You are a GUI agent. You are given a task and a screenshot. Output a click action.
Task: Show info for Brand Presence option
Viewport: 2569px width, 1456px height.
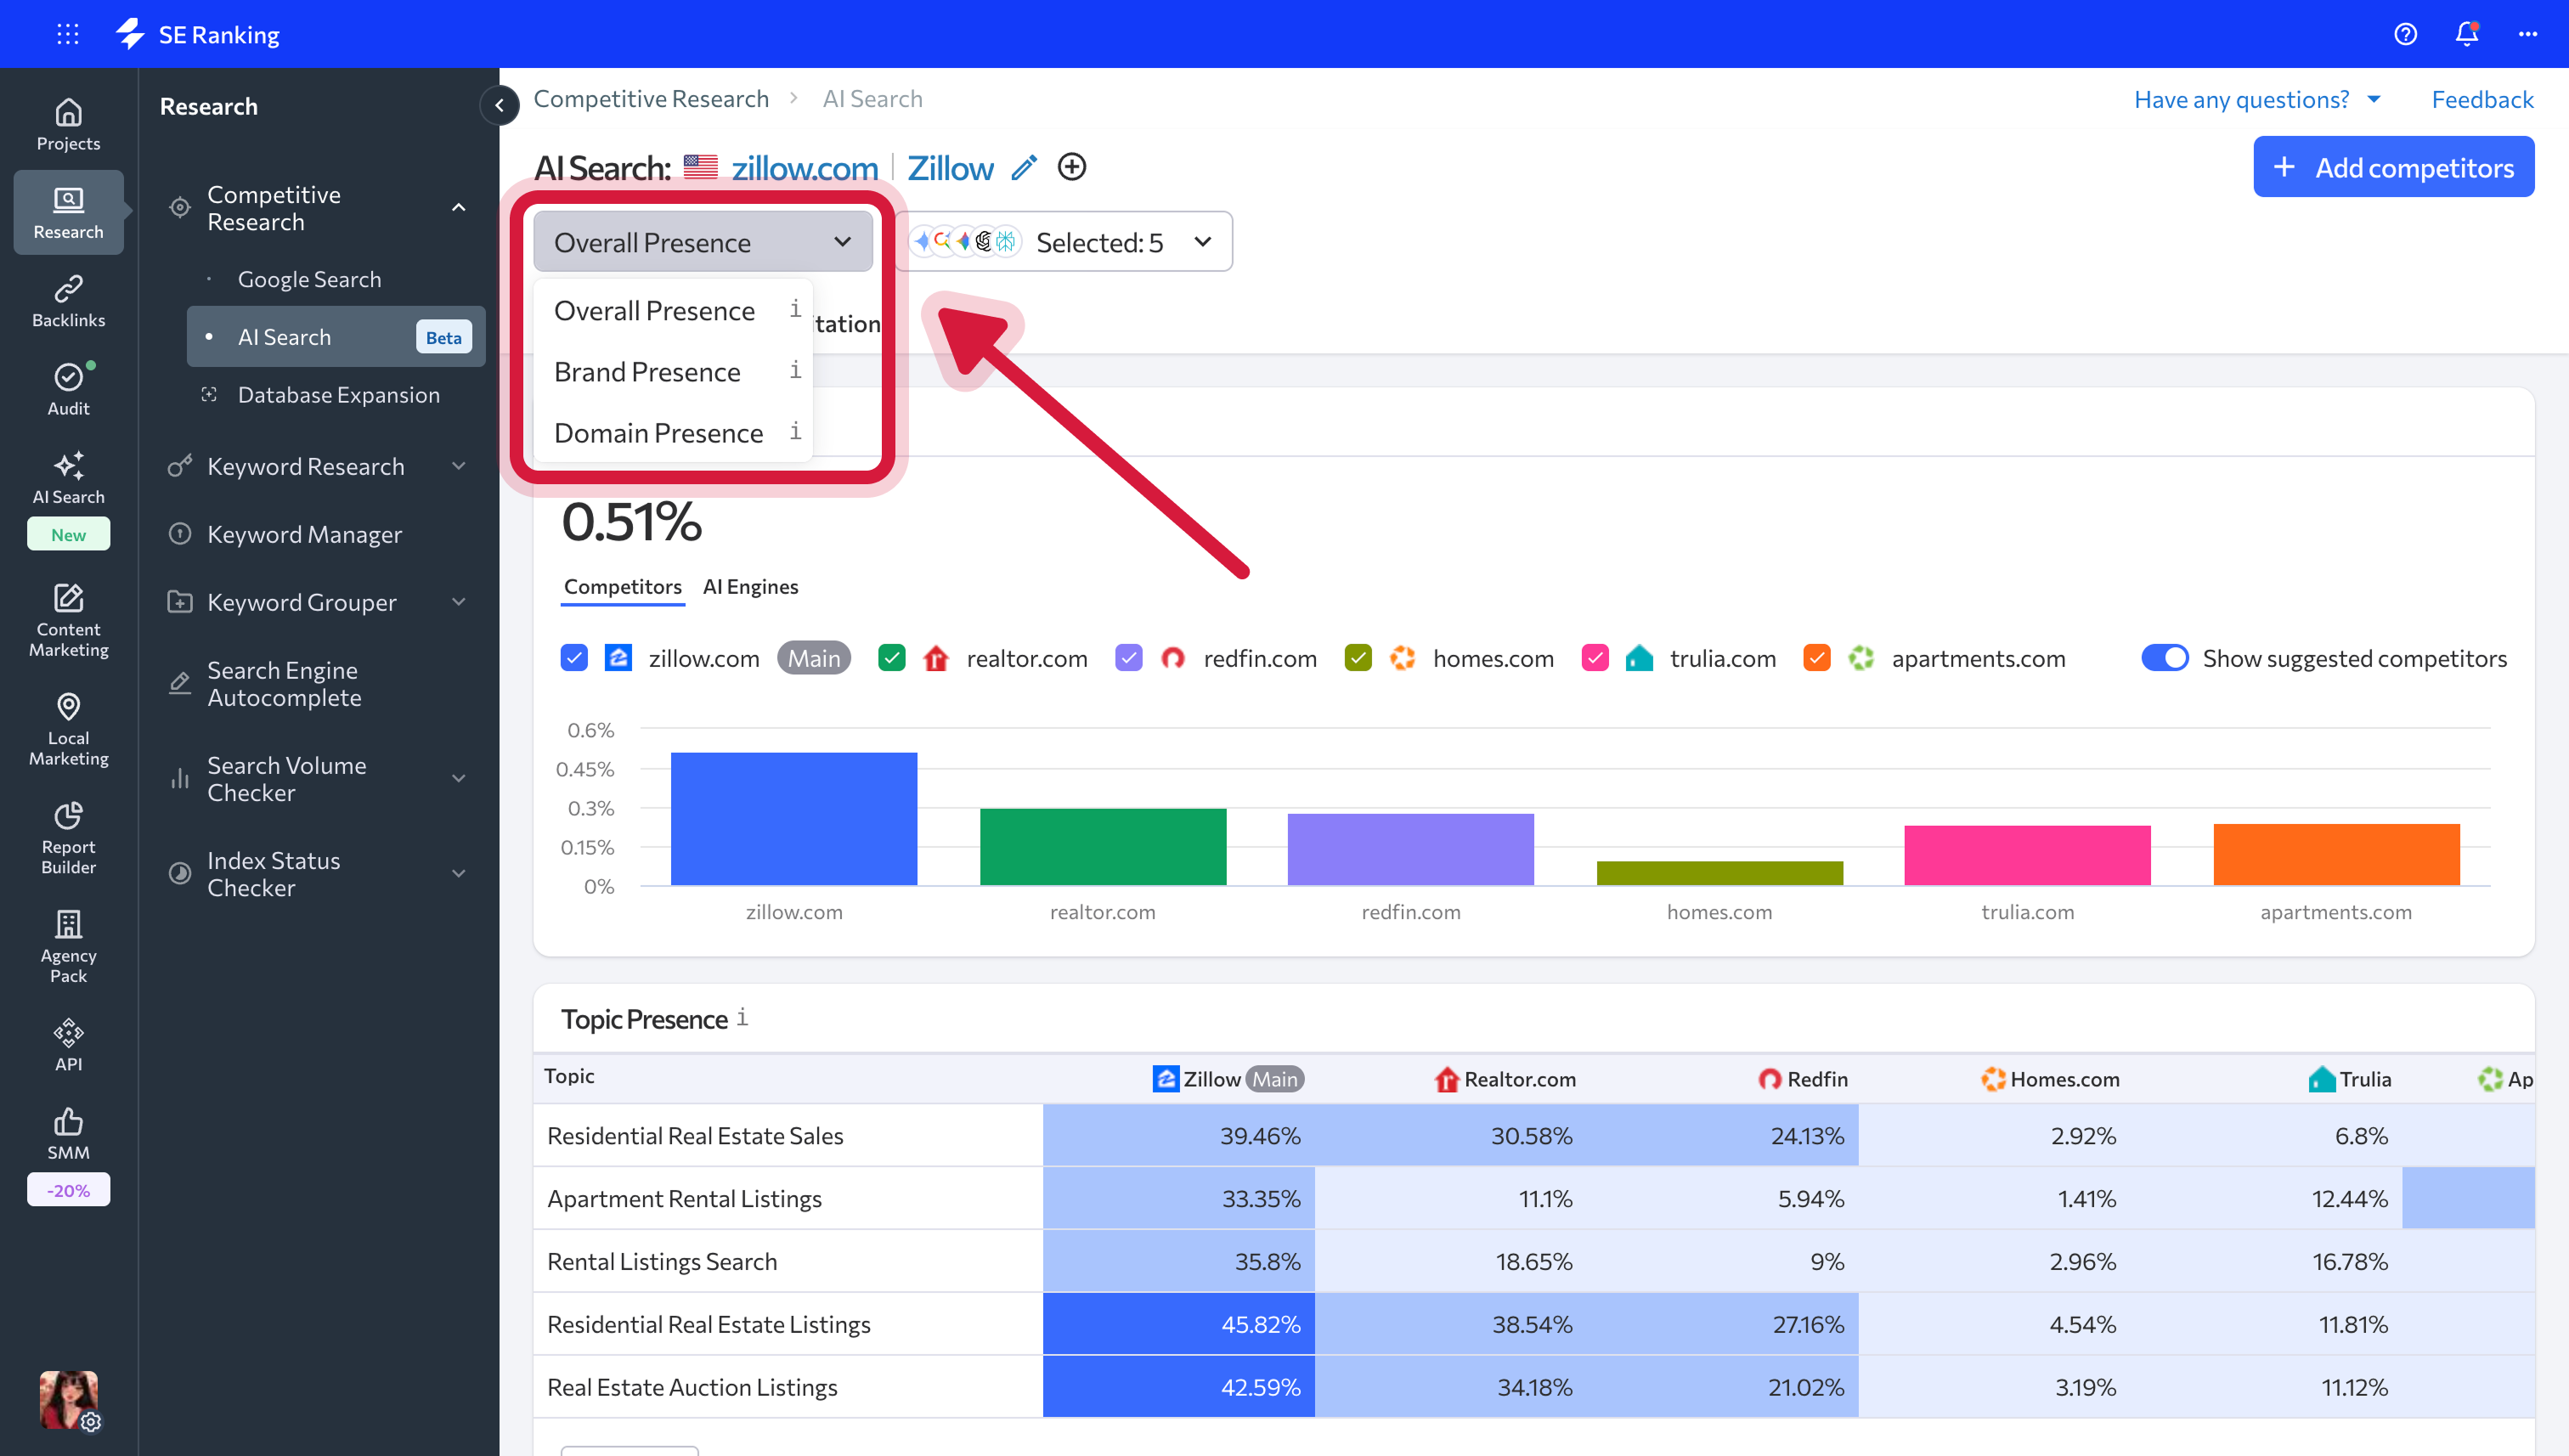coord(795,370)
